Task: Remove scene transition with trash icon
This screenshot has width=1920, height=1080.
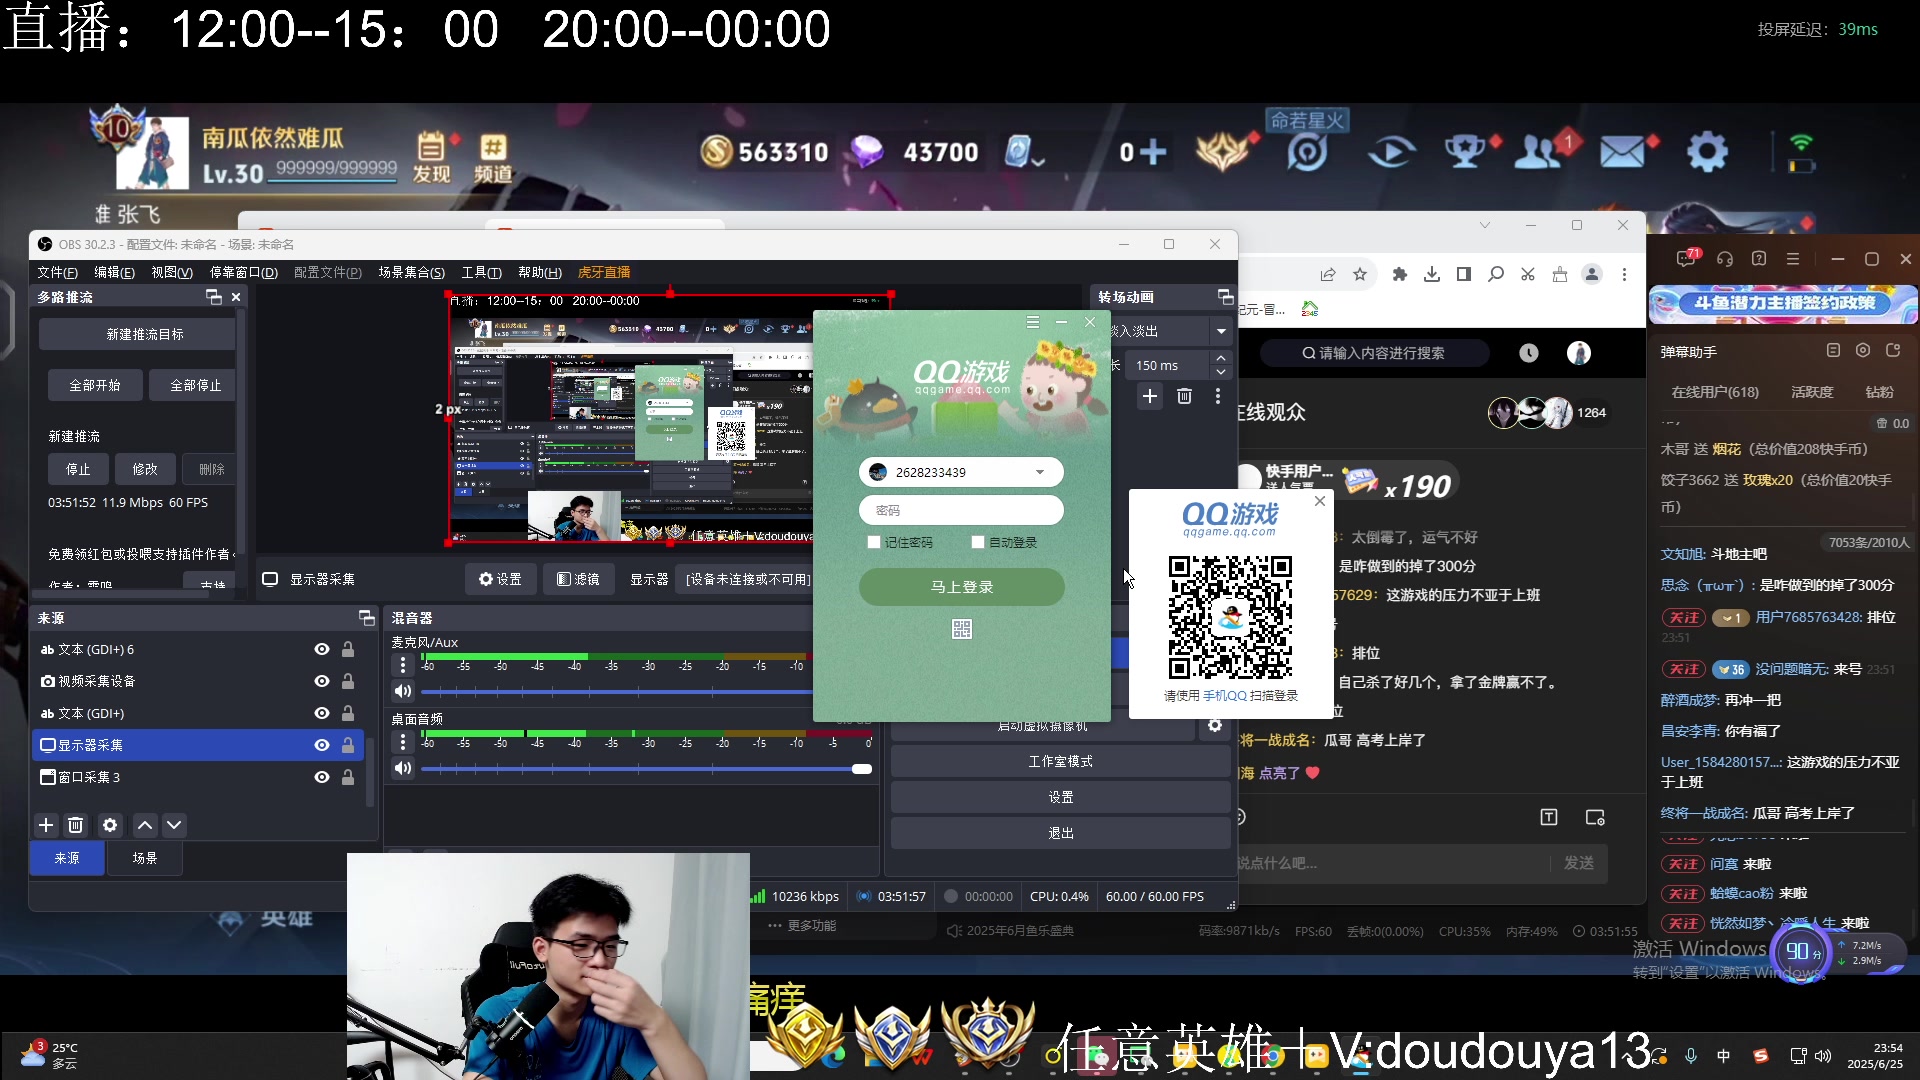Action: pos(1184,396)
